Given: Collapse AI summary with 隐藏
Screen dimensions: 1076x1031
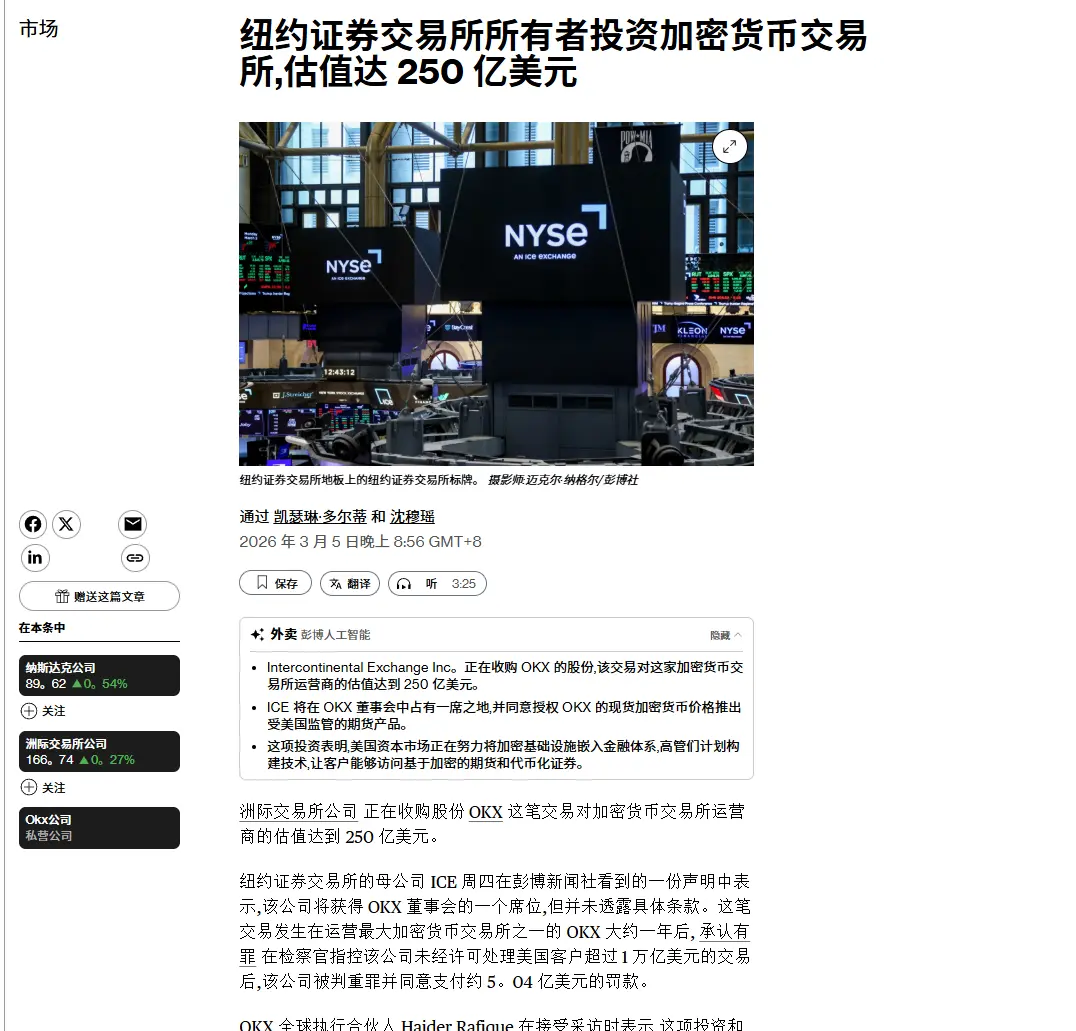Looking at the screenshot, I should pyautogui.click(x=726, y=636).
